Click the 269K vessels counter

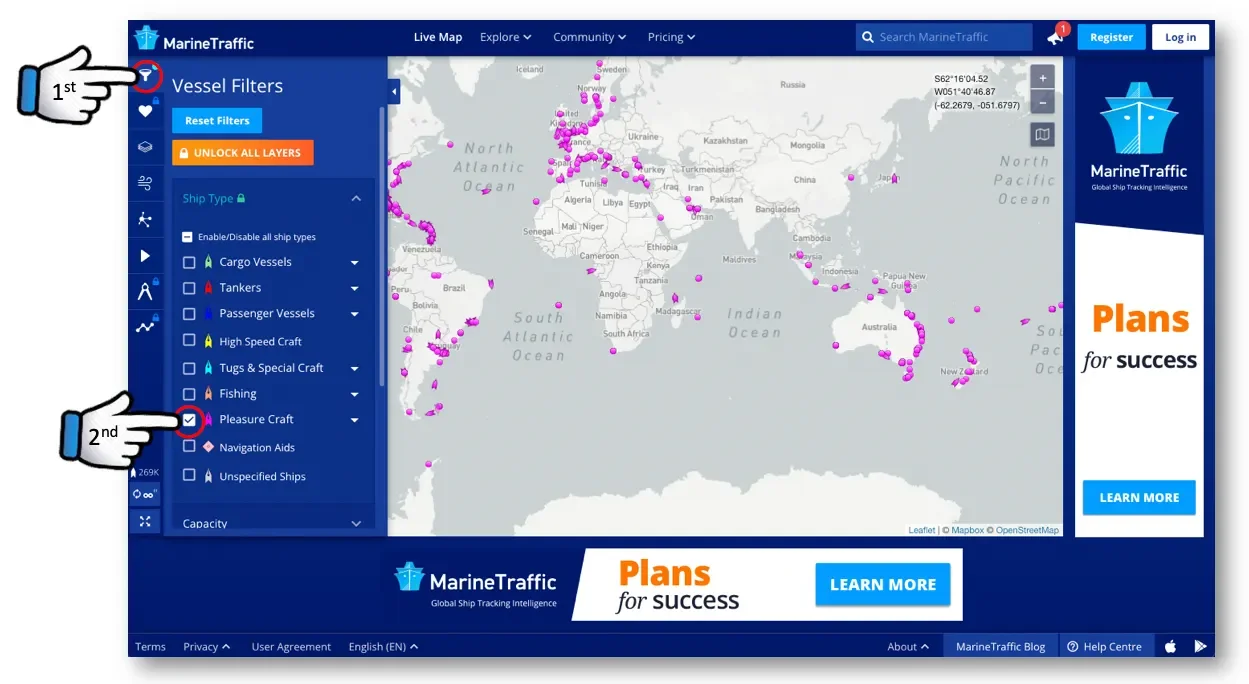145,472
